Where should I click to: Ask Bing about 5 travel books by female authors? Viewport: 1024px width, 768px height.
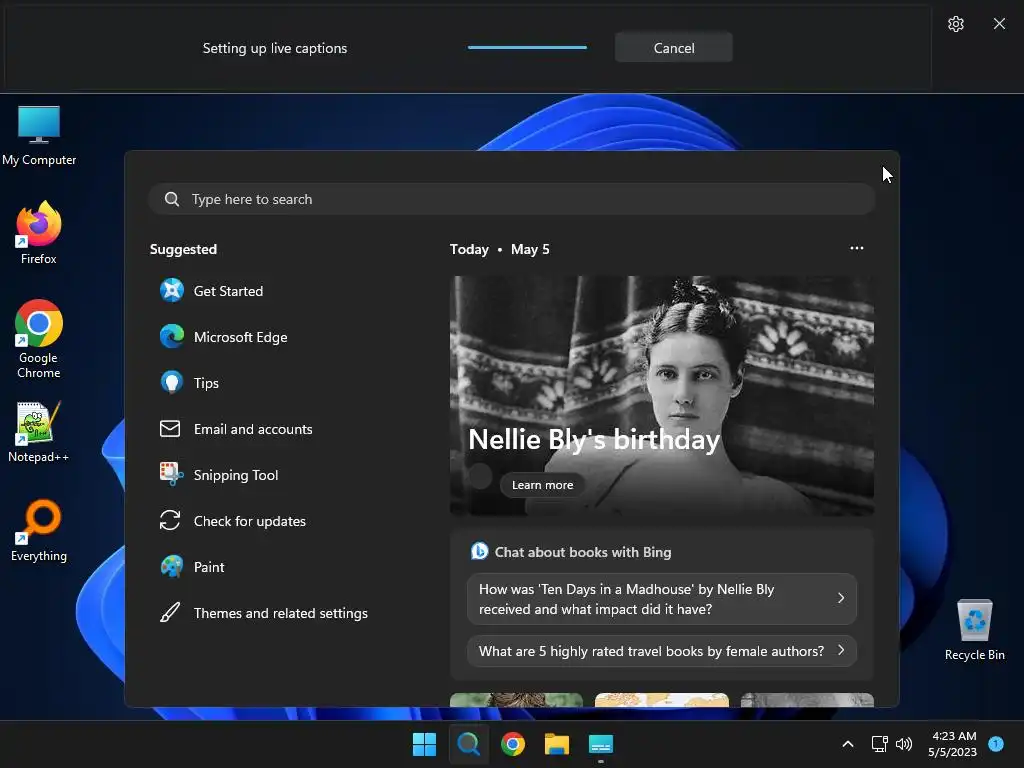point(662,651)
